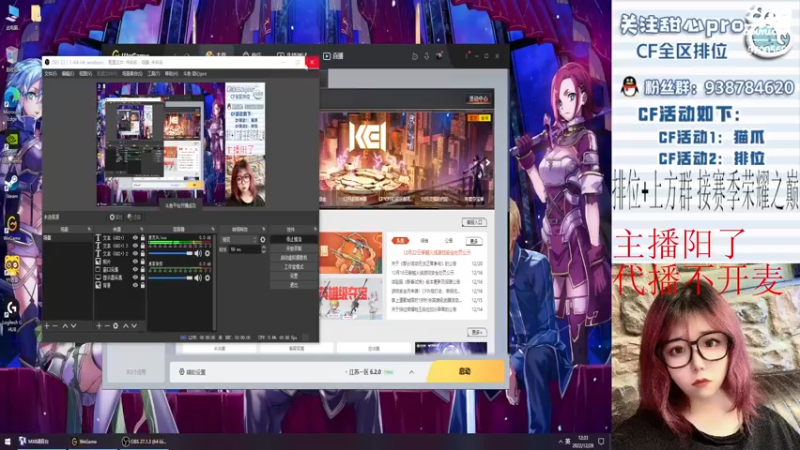Add a new scene with the plus icon

coord(47,326)
